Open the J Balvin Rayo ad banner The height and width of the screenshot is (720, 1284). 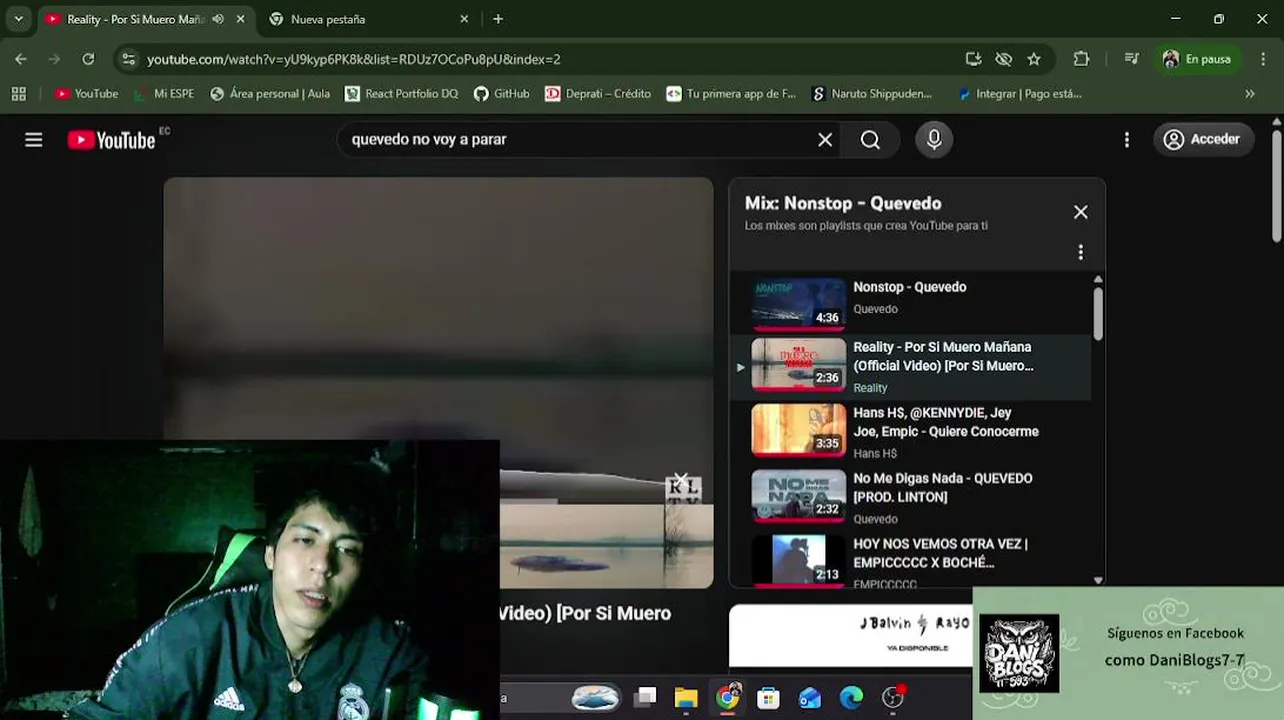tap(850, 635)
